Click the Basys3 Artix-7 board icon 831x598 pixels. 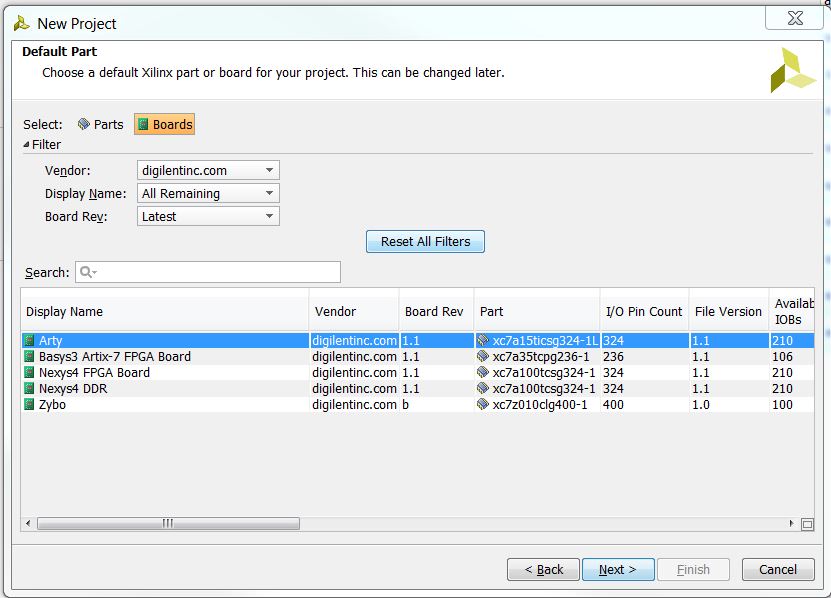click(30, 357)
